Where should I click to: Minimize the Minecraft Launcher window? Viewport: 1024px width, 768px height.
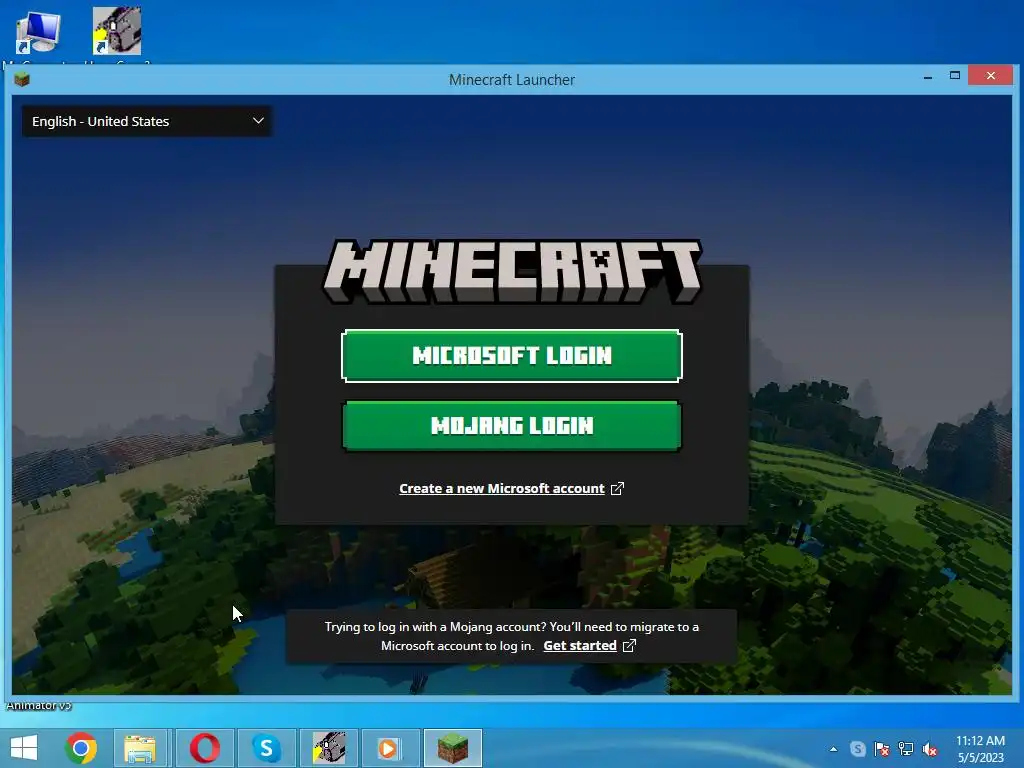[x=928, y=77]
